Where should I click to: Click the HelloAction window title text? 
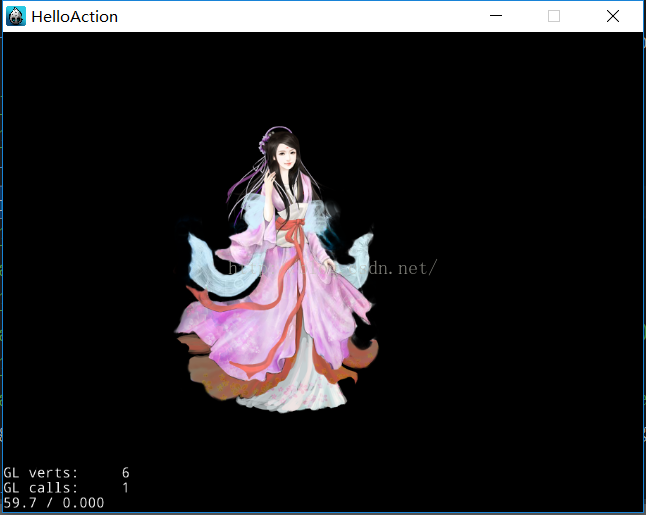coord(75,17)
